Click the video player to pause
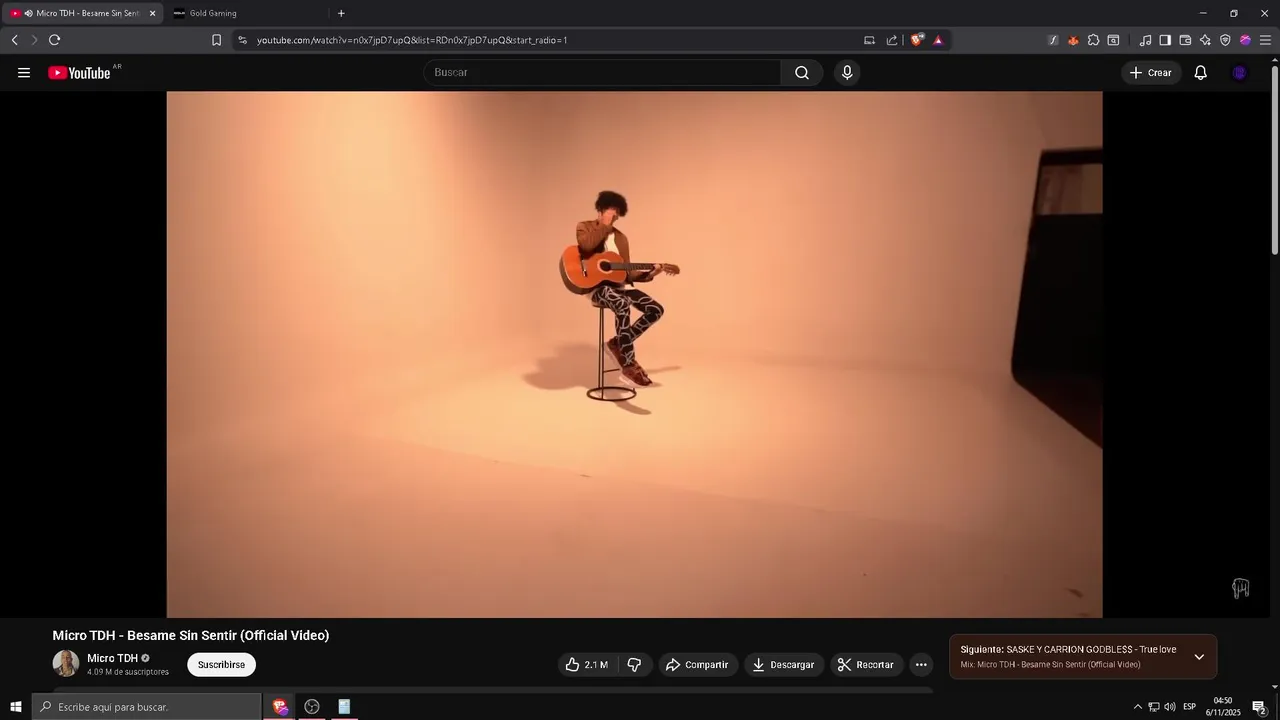Viewport: 1280px width, 720px height. (634, 354)
